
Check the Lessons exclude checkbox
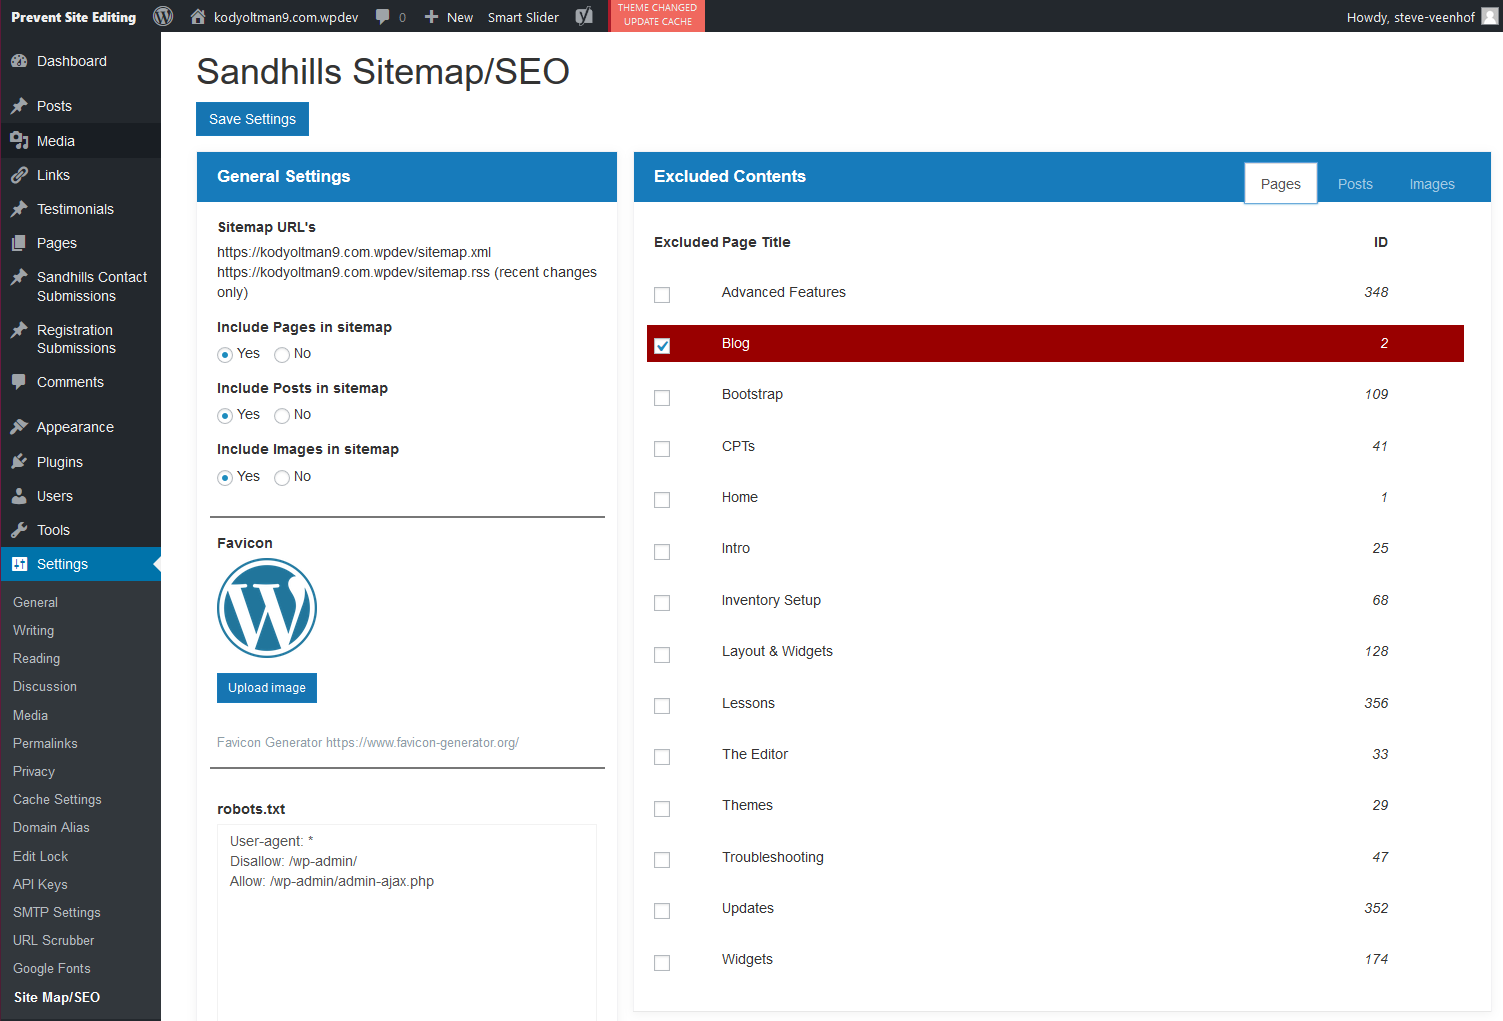[662, 706]
